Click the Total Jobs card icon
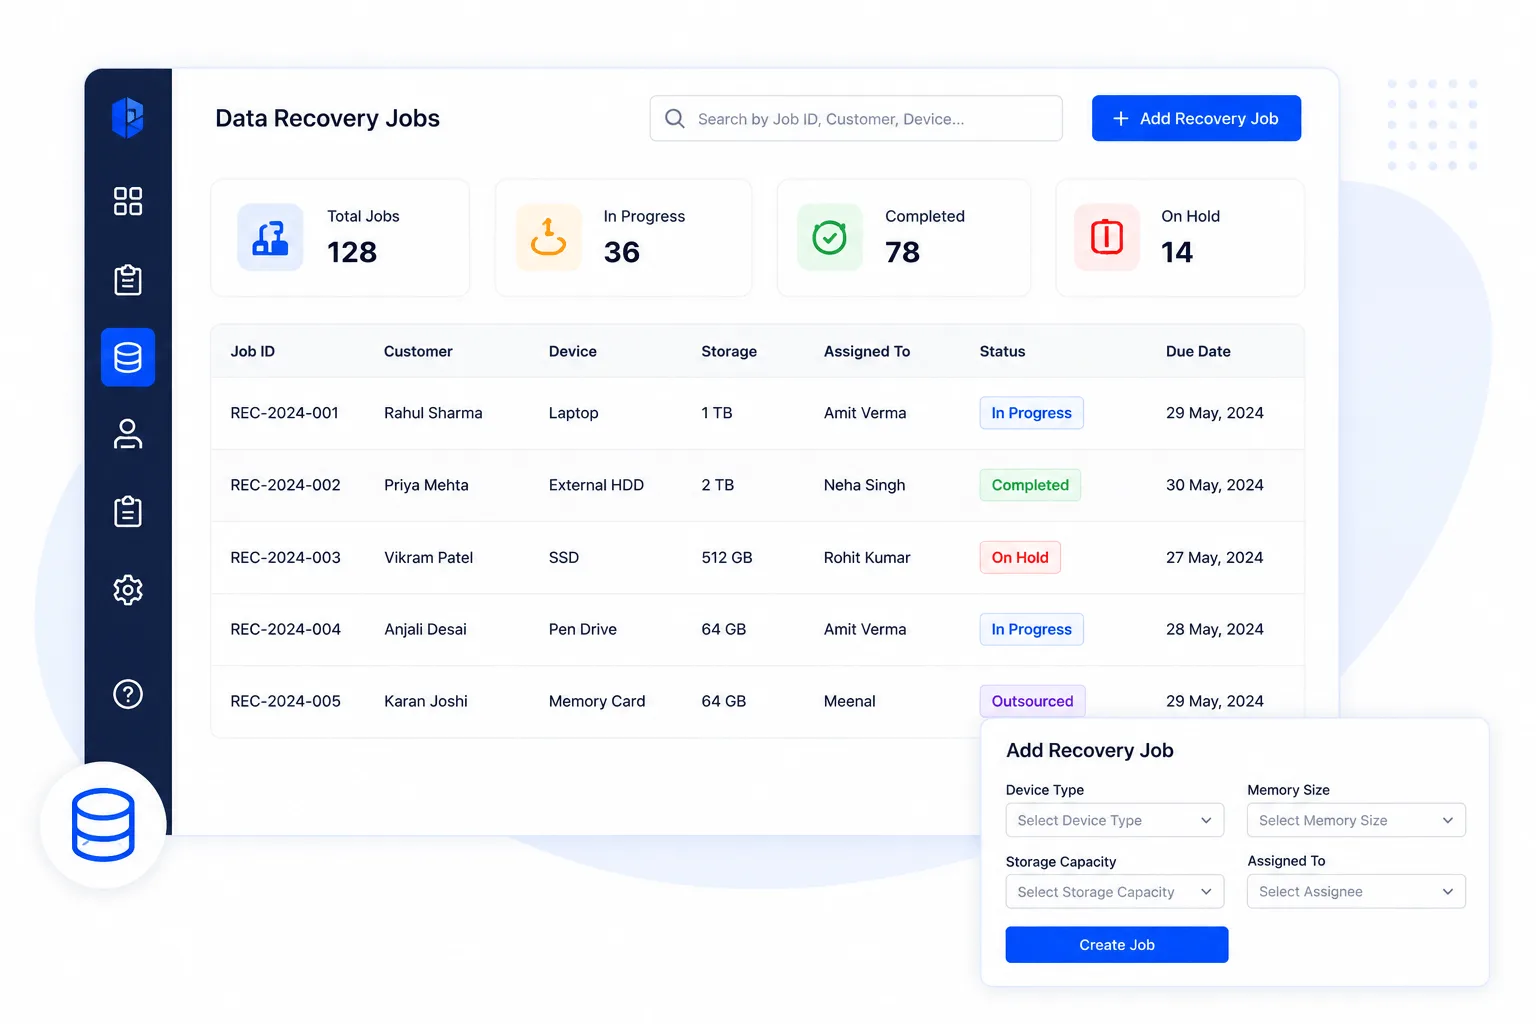 [x=270, y=237]
